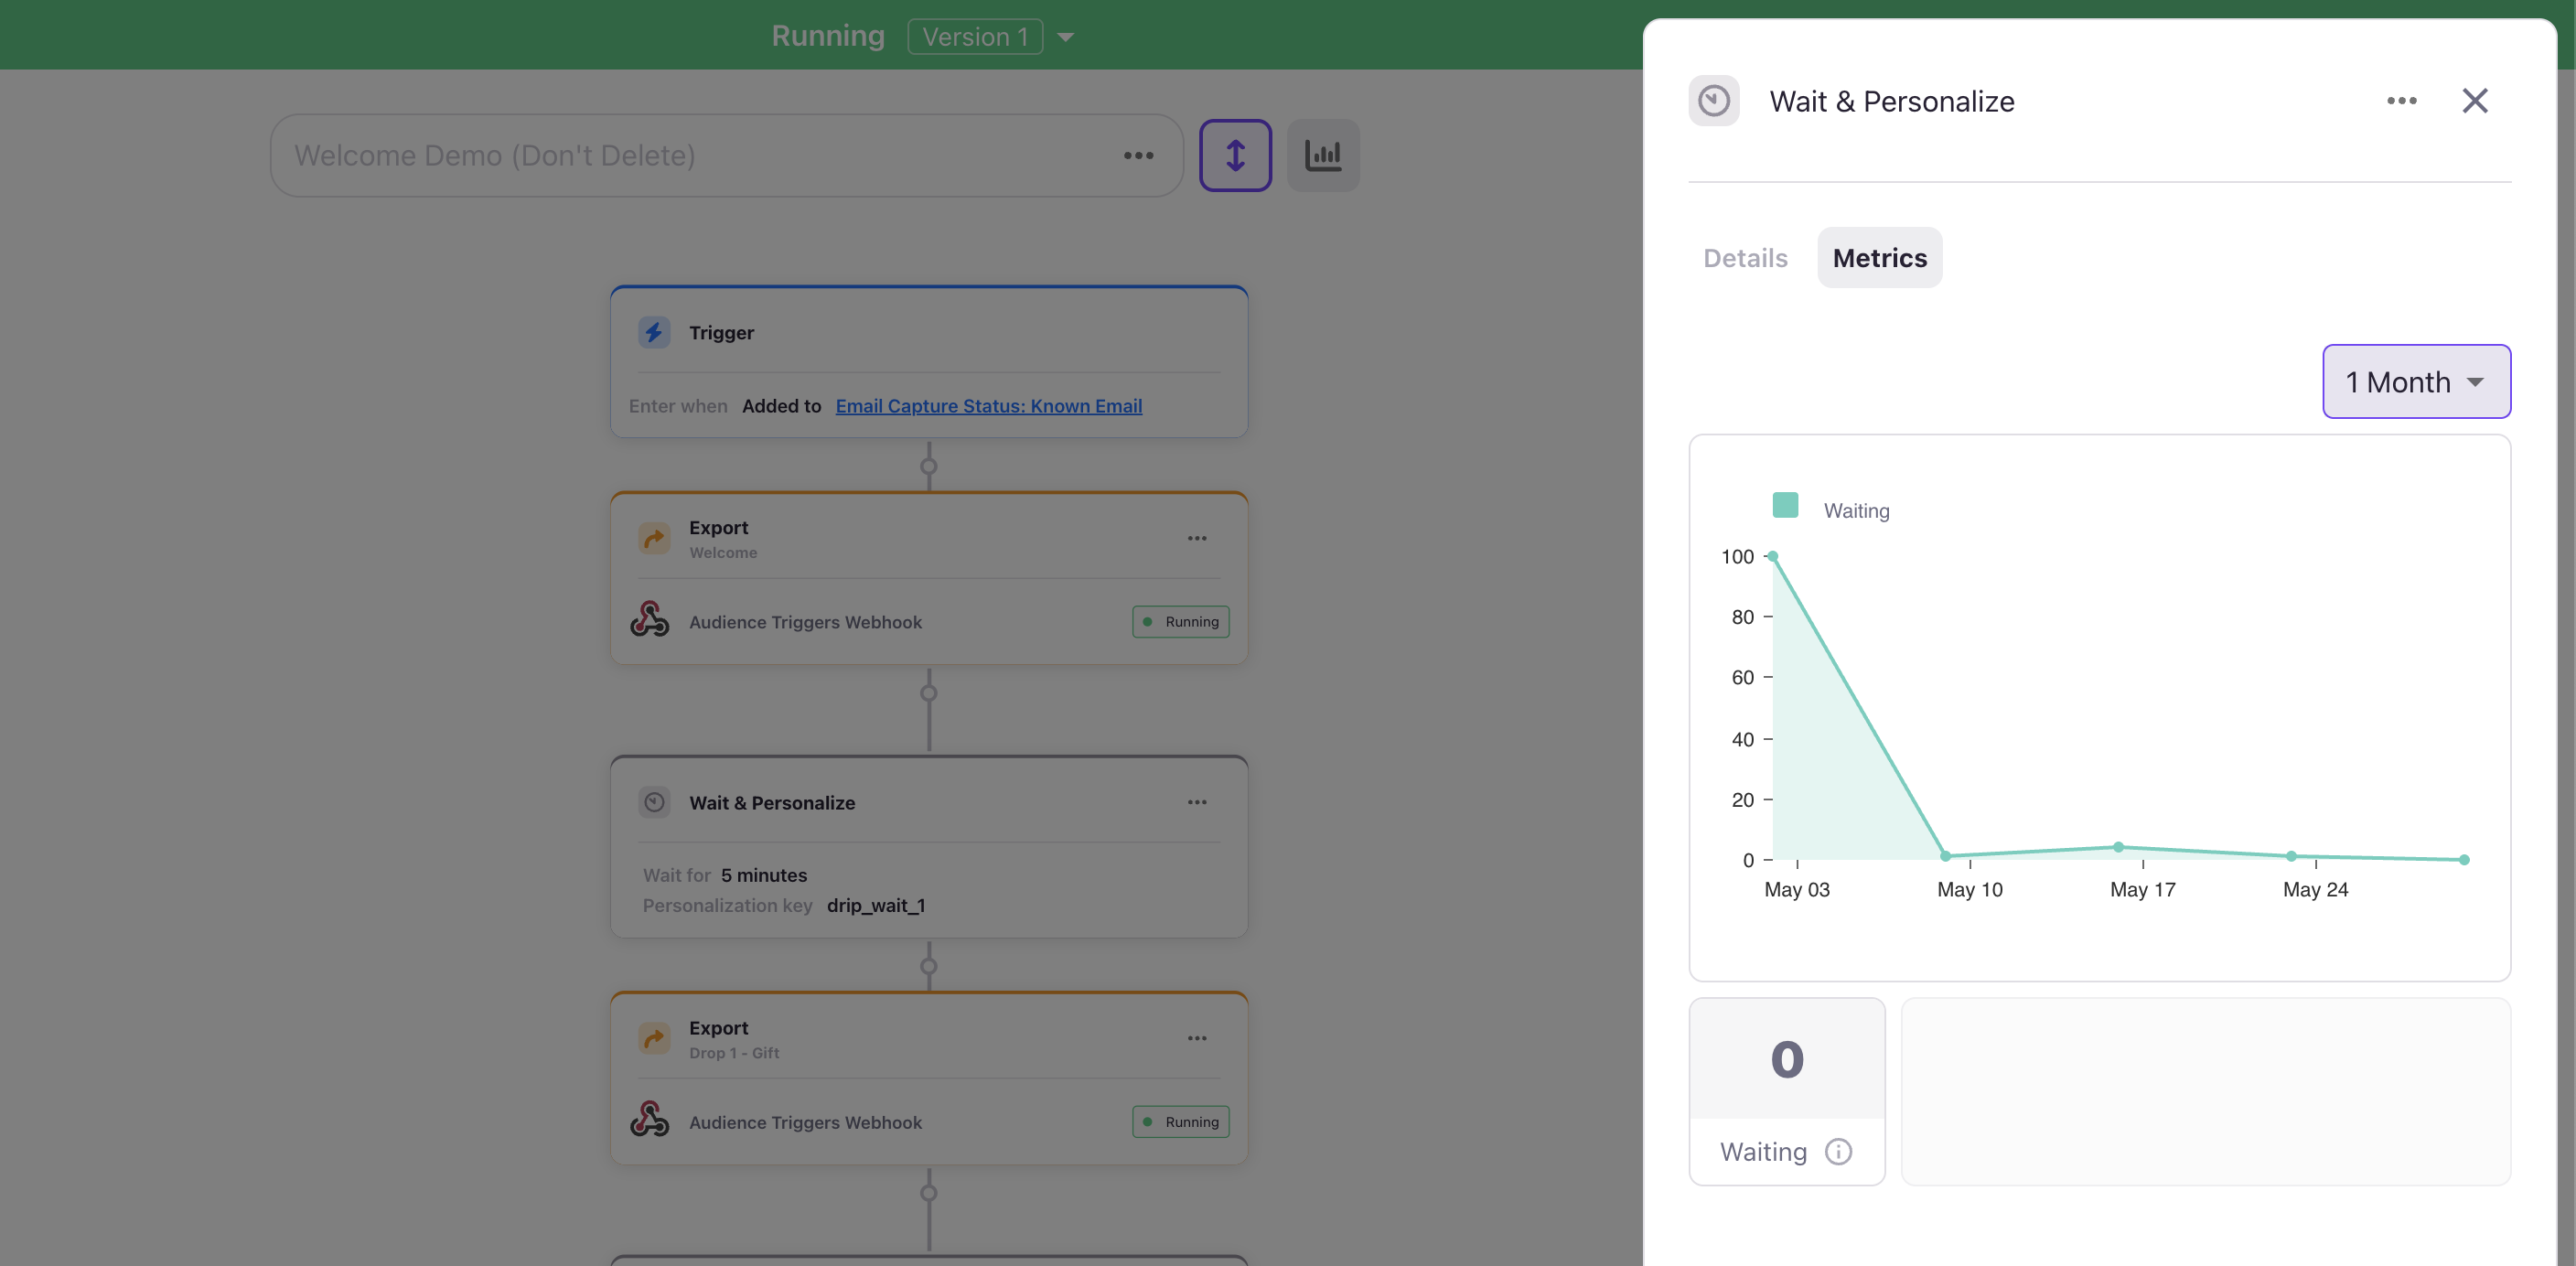Click the Waiting info icon

coord(1838,1152)
